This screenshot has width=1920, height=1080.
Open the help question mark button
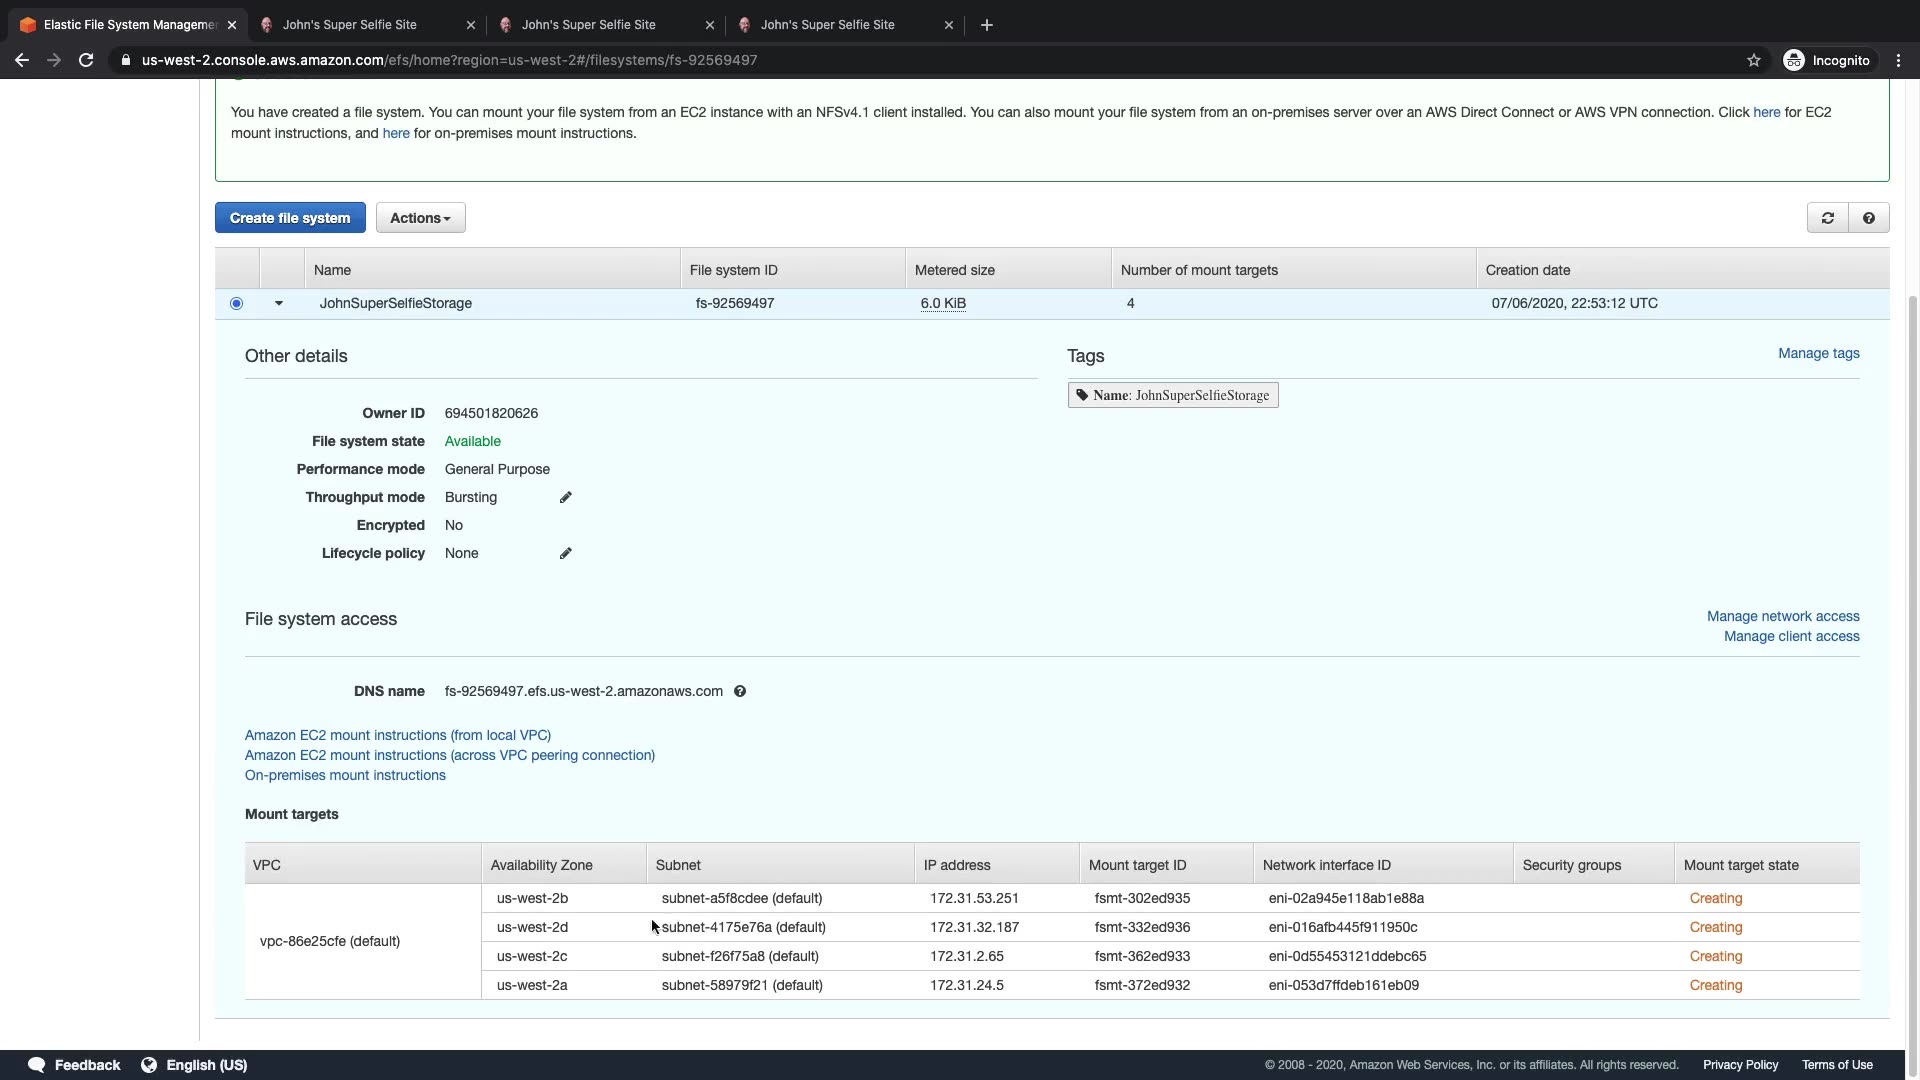(1868, 218)
